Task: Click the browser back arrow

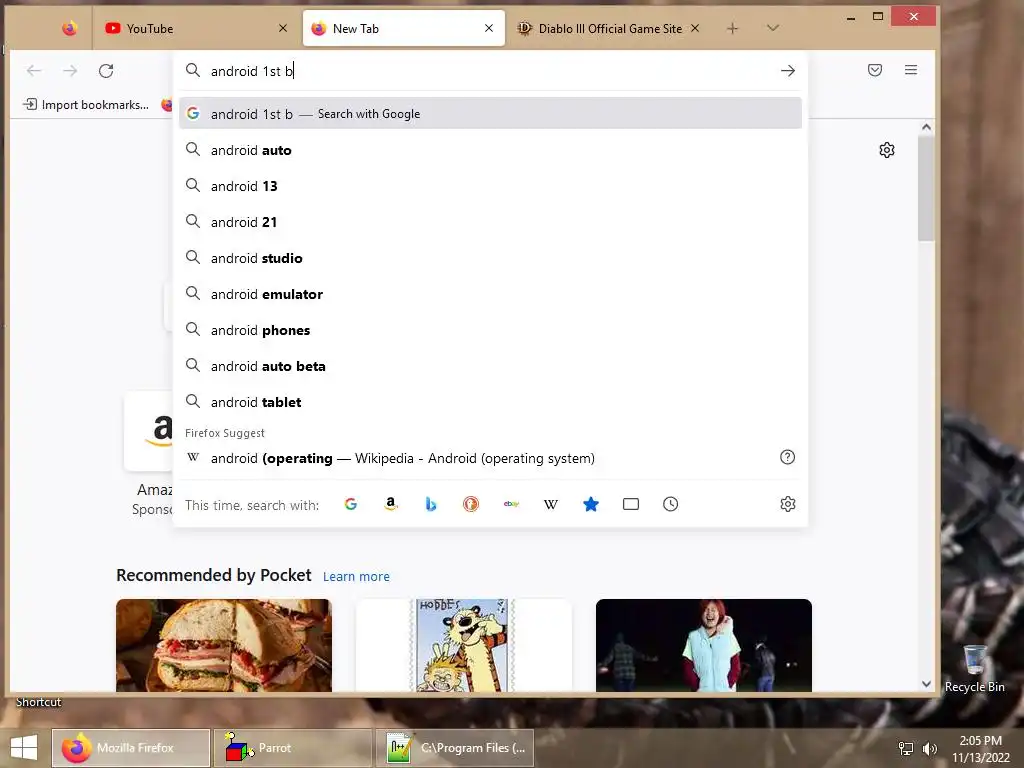Action: coord(34,71)
